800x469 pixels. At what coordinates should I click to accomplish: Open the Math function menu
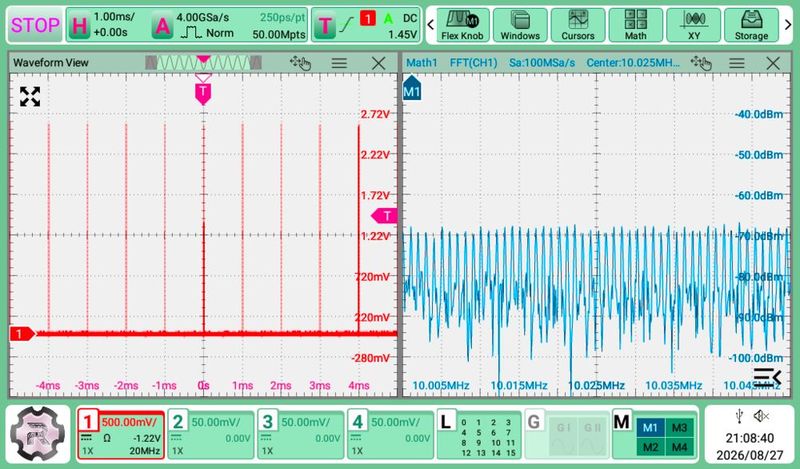635,25
